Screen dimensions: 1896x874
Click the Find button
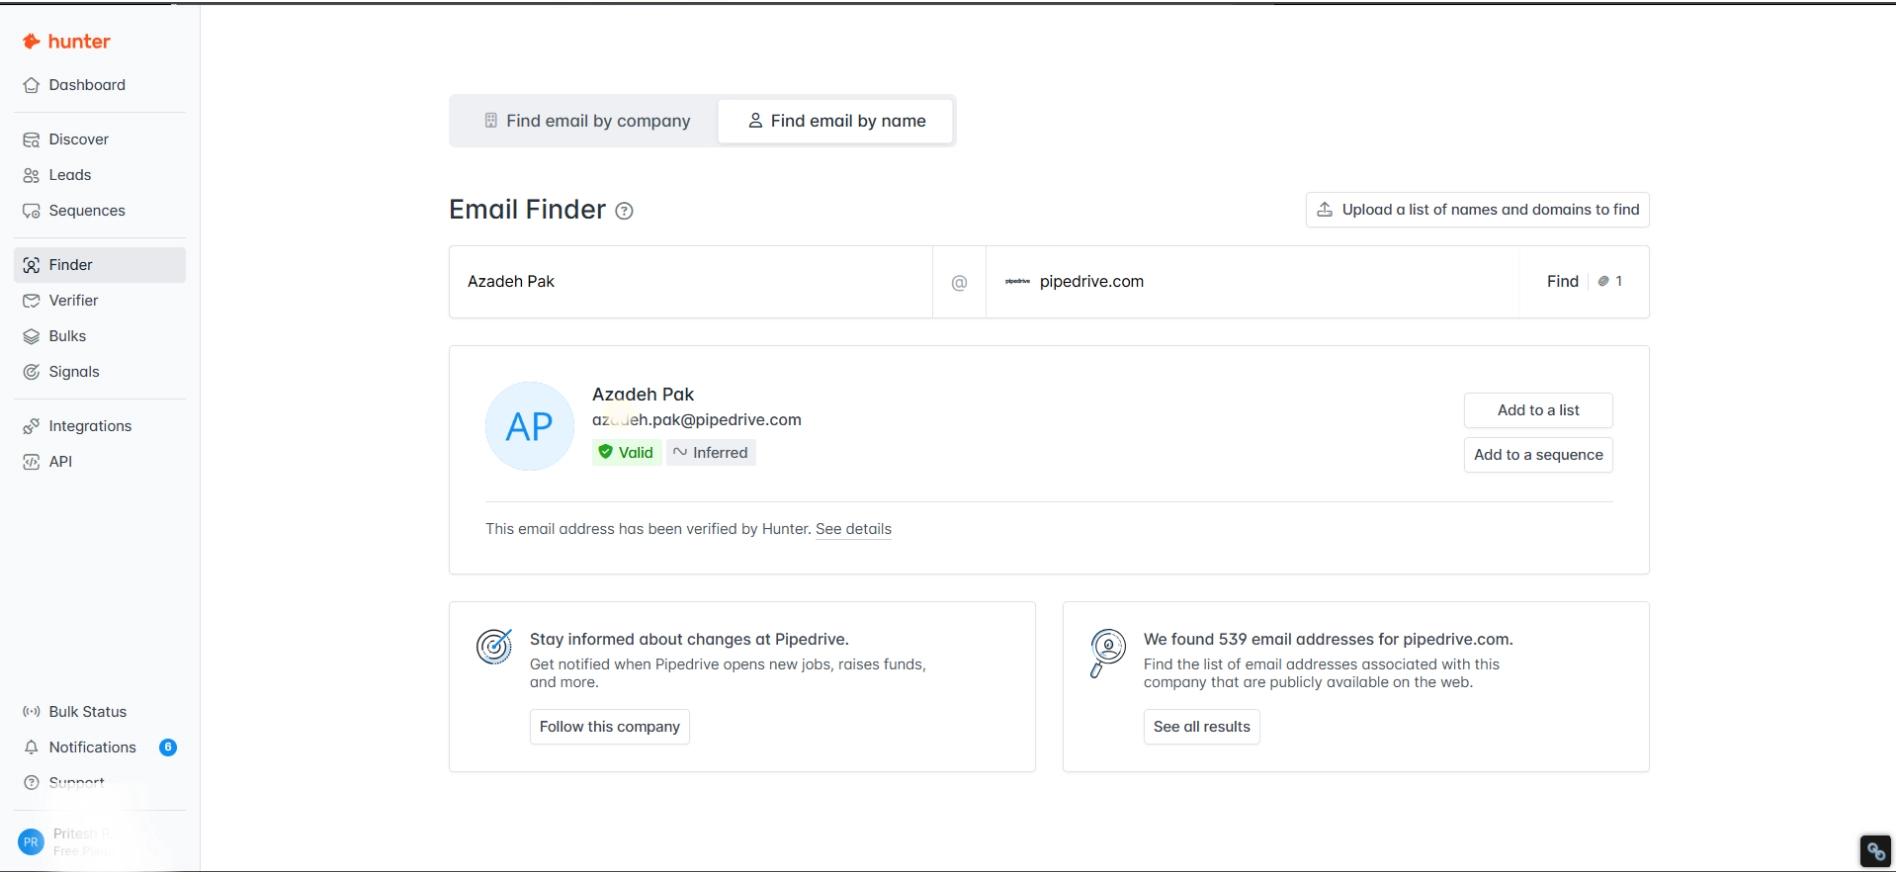point(1584,282)
